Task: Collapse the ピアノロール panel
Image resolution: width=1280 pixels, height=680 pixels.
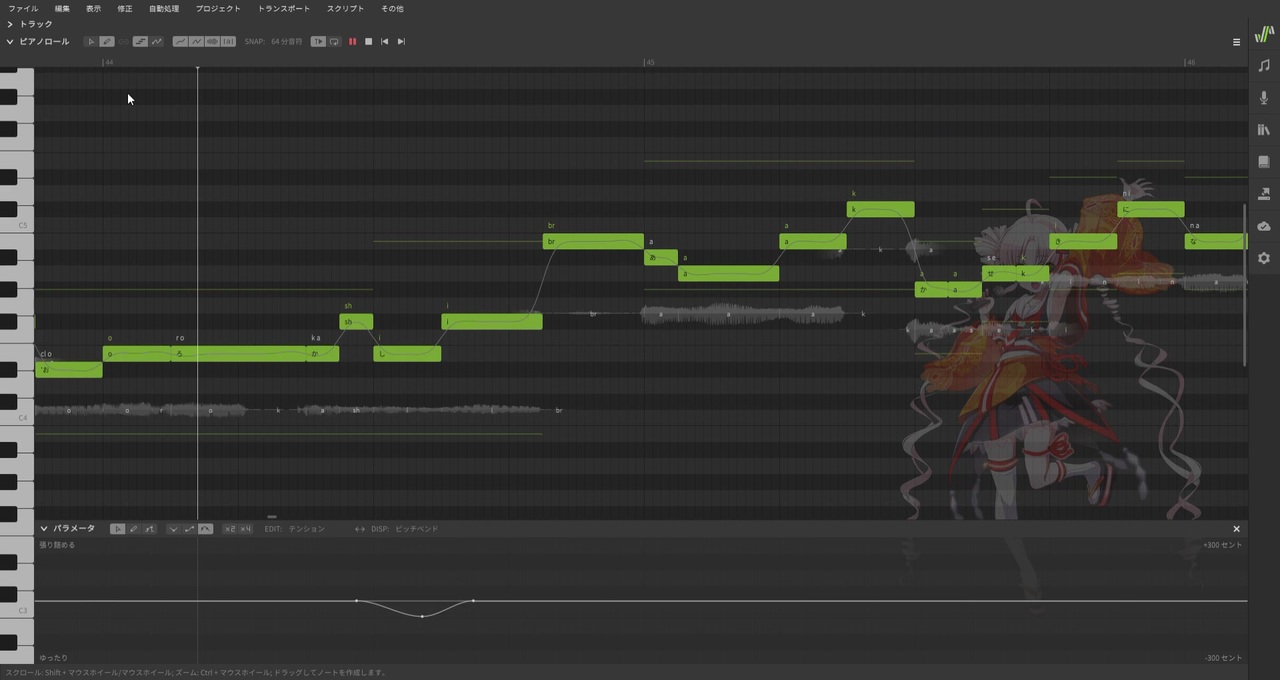Action: click(x=10, y=42)
